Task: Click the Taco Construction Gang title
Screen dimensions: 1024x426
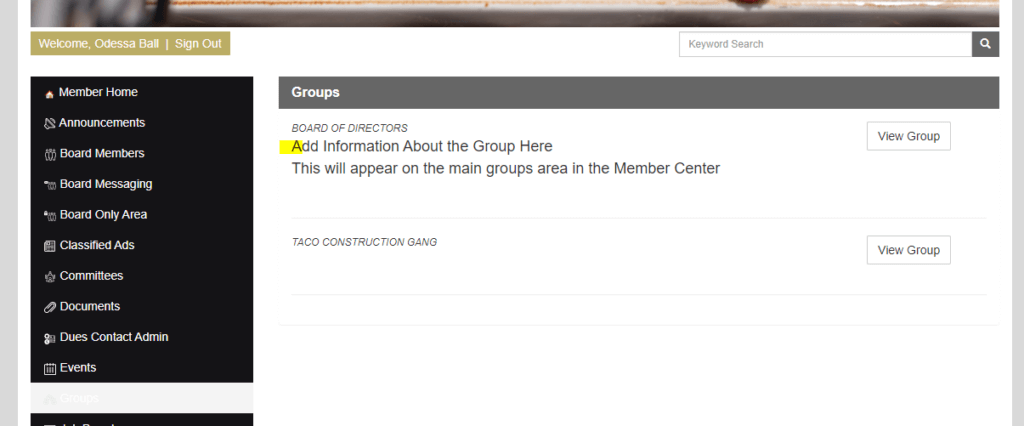Action: click(x=364, y=242)
